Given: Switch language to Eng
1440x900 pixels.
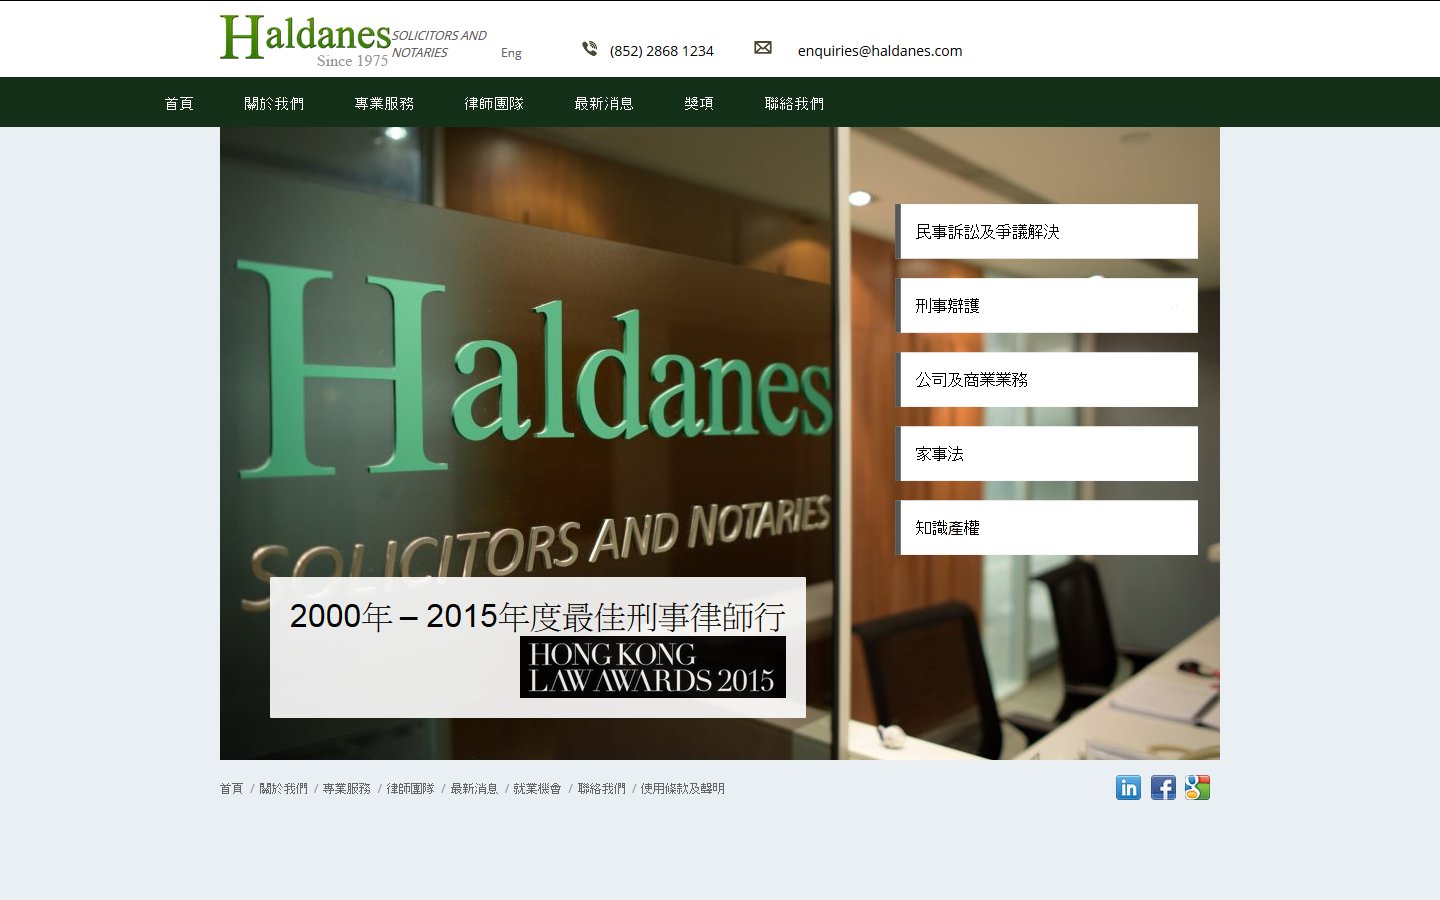Looking at the screenshot, I should pos(511,53).
